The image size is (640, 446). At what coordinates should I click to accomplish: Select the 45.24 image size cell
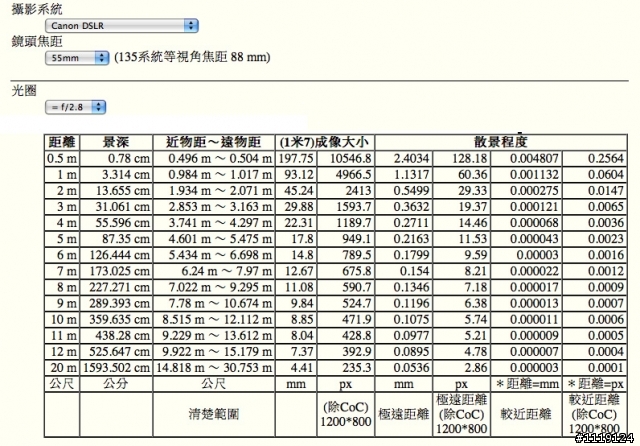(296, 191)
